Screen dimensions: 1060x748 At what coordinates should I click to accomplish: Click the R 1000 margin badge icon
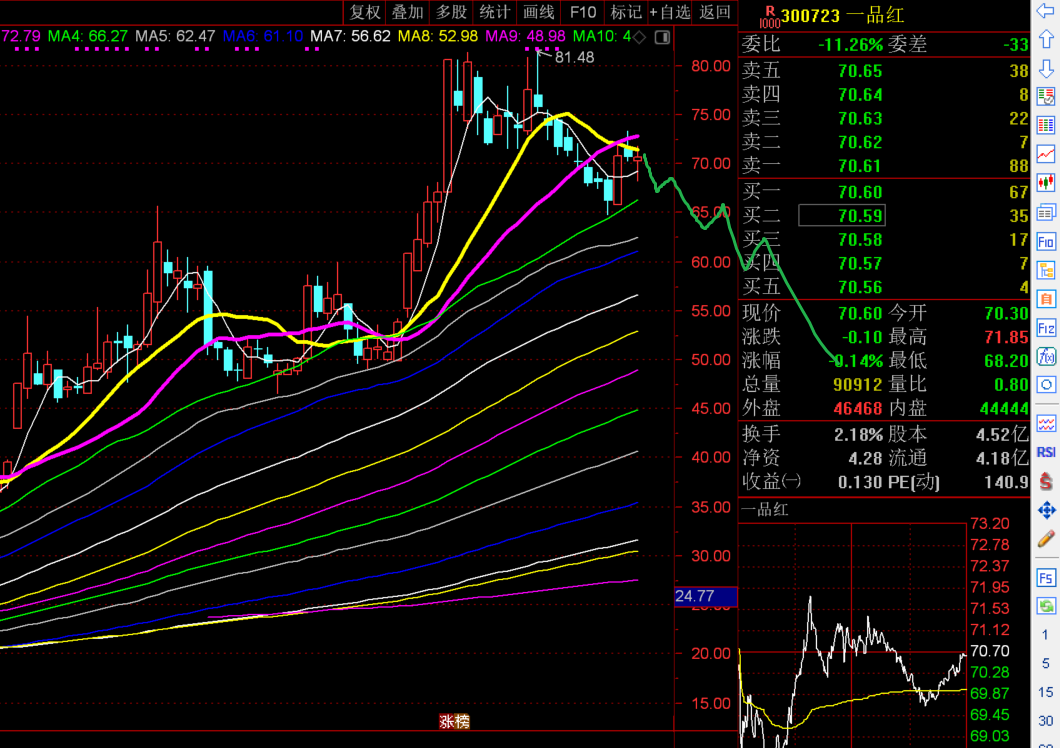pyautogui.click(x=769, y=17)
